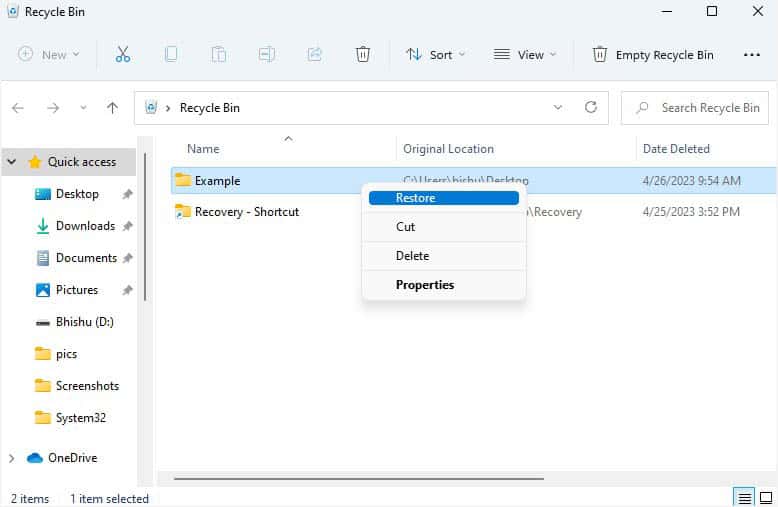Viewport: 778px width, 507px height.
Task: Choose Restore from context menu
Action: tap(444, 198)
